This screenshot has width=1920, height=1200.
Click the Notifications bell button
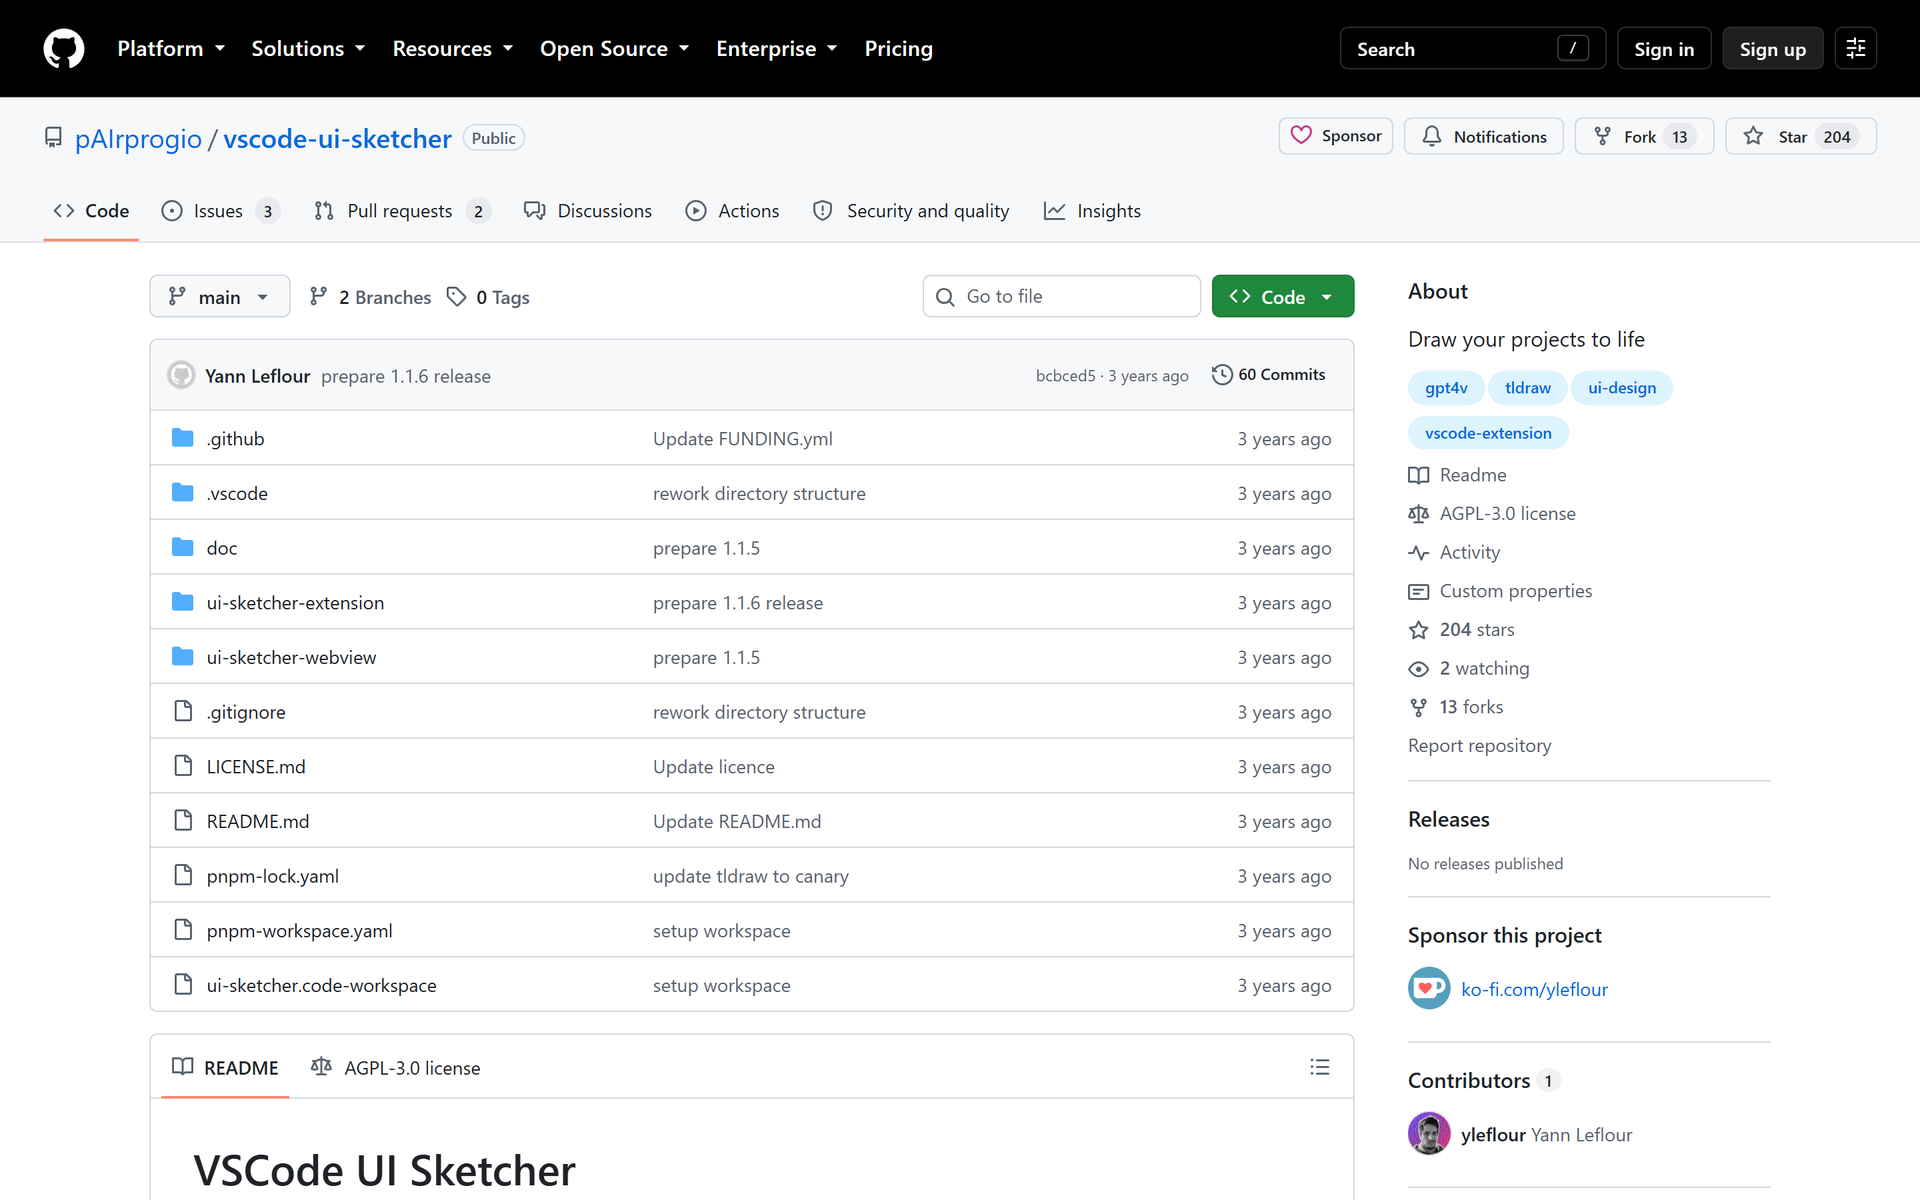[1483, 136]
